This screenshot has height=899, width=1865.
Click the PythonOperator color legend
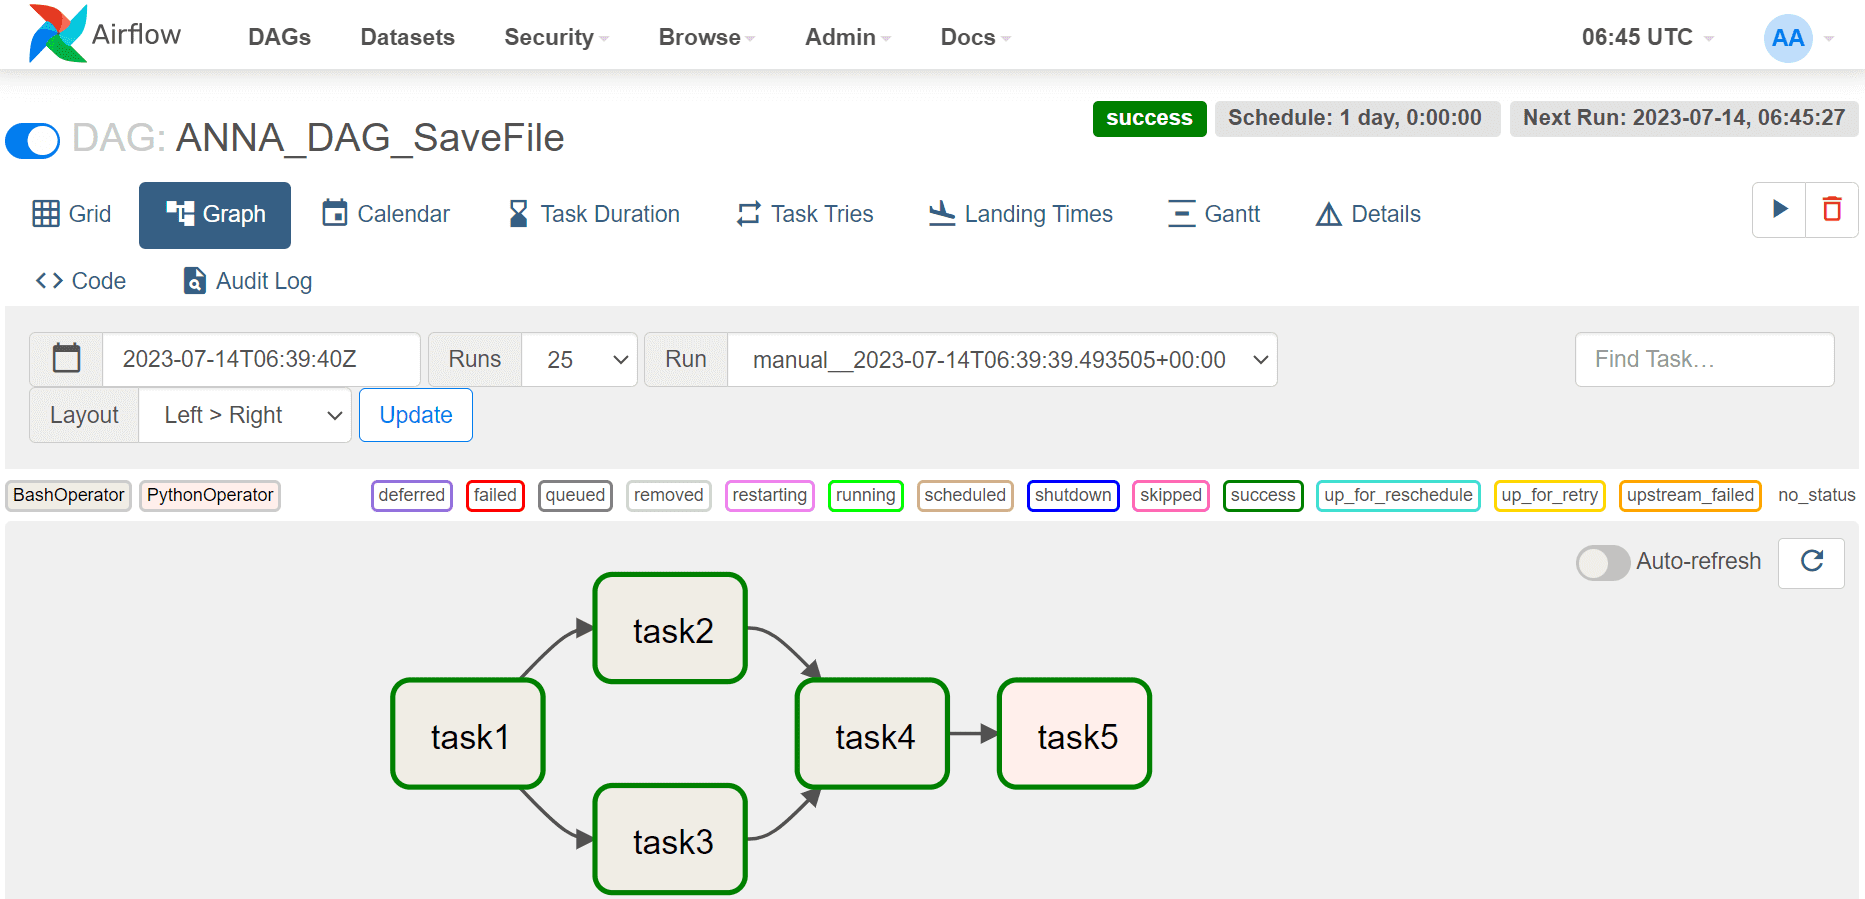tap(210, 495)
